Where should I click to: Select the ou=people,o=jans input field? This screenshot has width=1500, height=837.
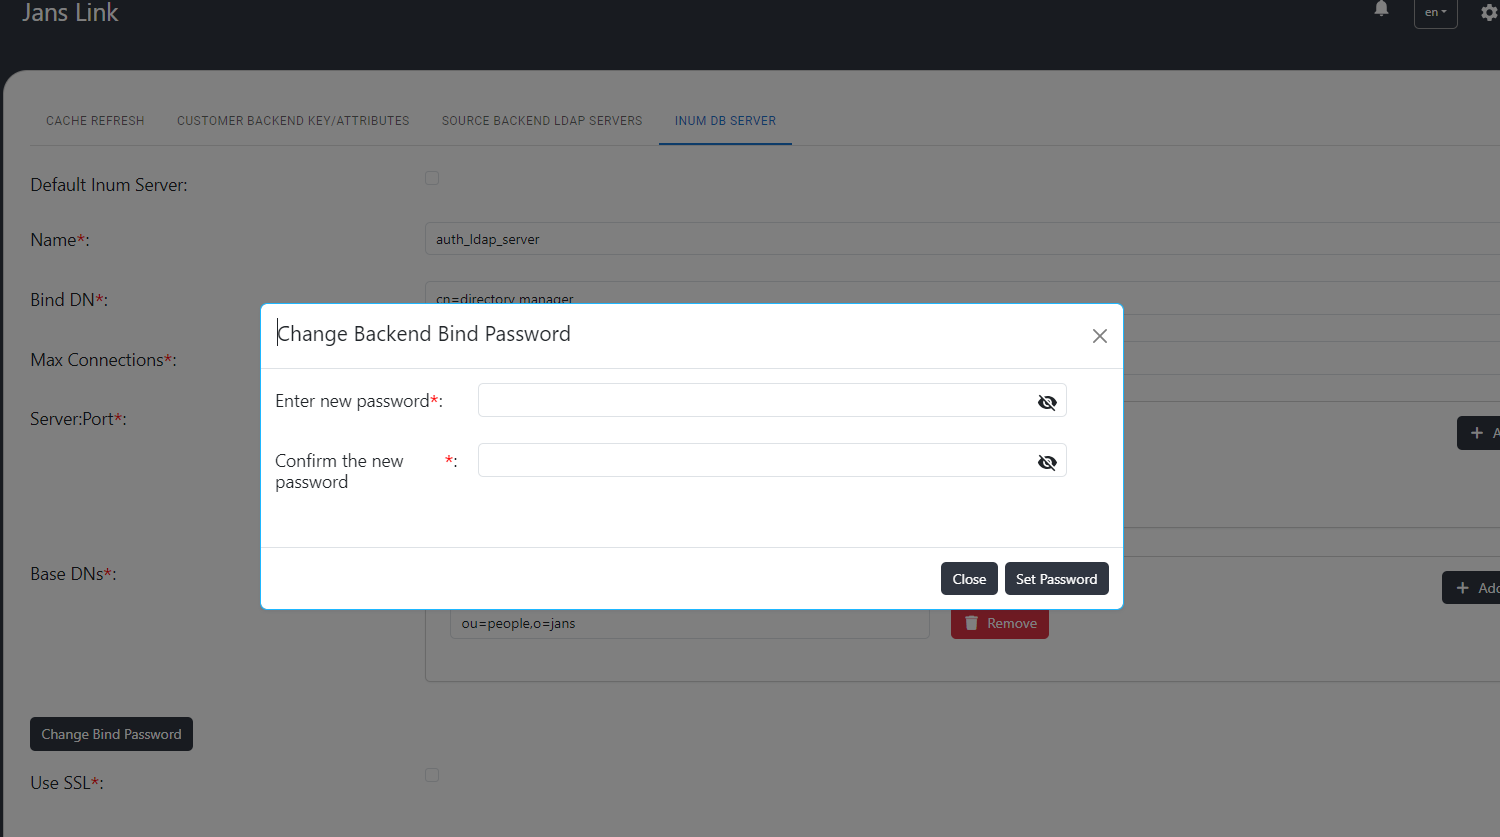(690, 622)
